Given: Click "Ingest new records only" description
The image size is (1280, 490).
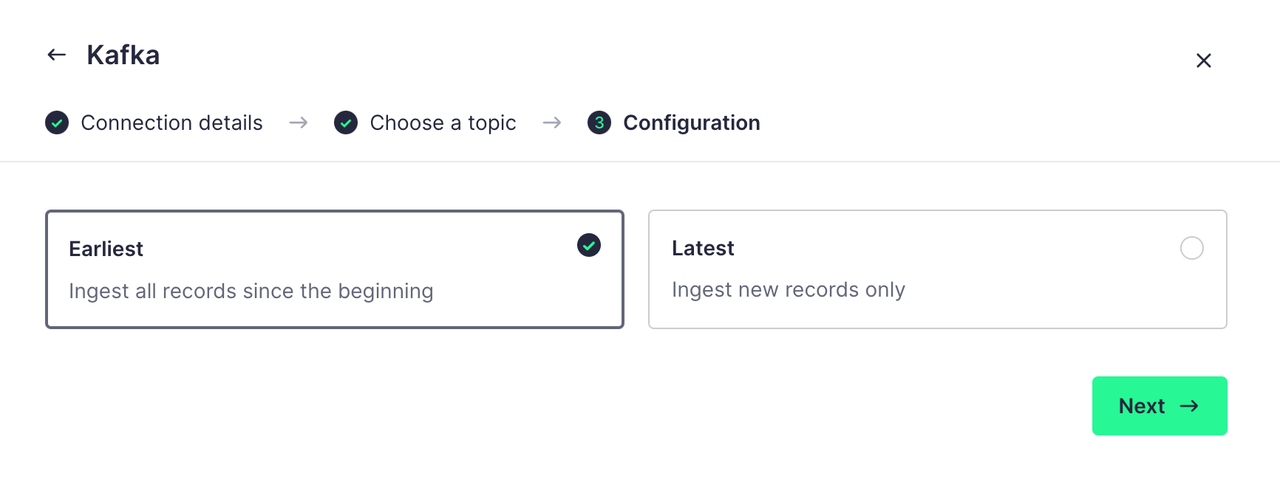Looking at the screenshot, I should click(x=788, y=290).
